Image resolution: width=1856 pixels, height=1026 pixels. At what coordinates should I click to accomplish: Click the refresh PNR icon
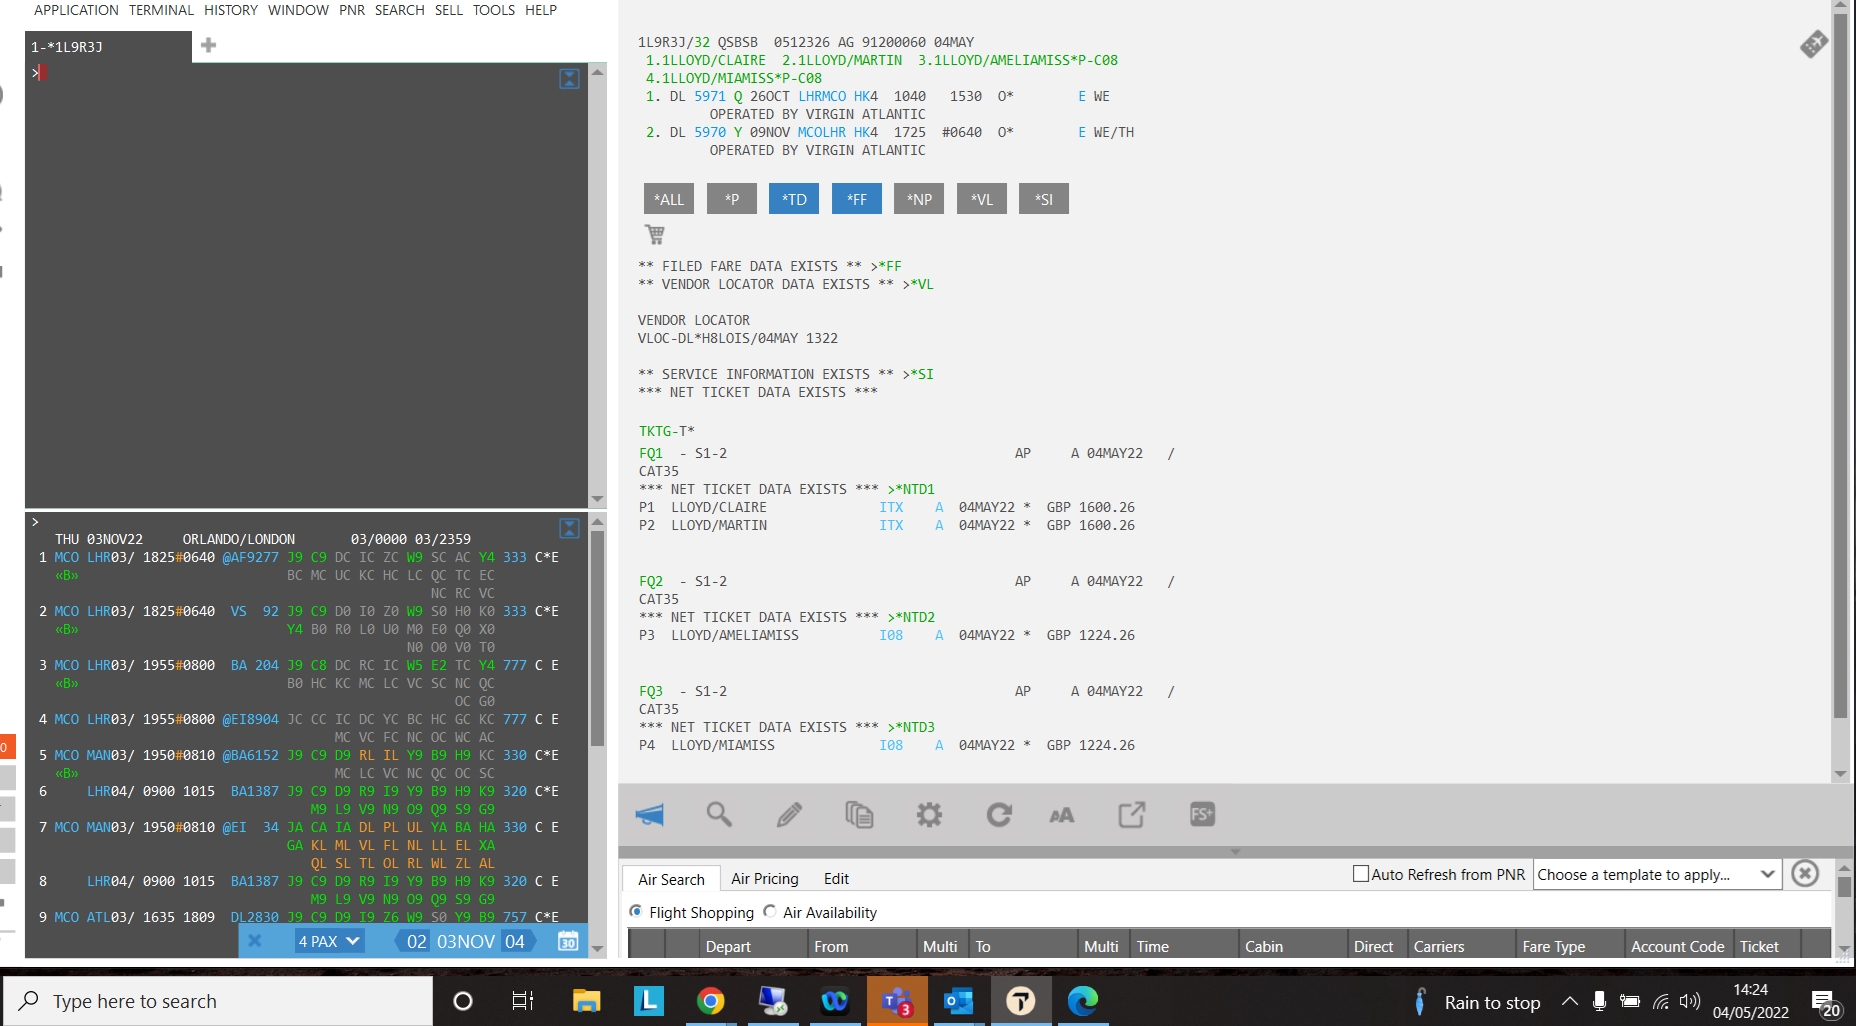click(x=999, y=815)
